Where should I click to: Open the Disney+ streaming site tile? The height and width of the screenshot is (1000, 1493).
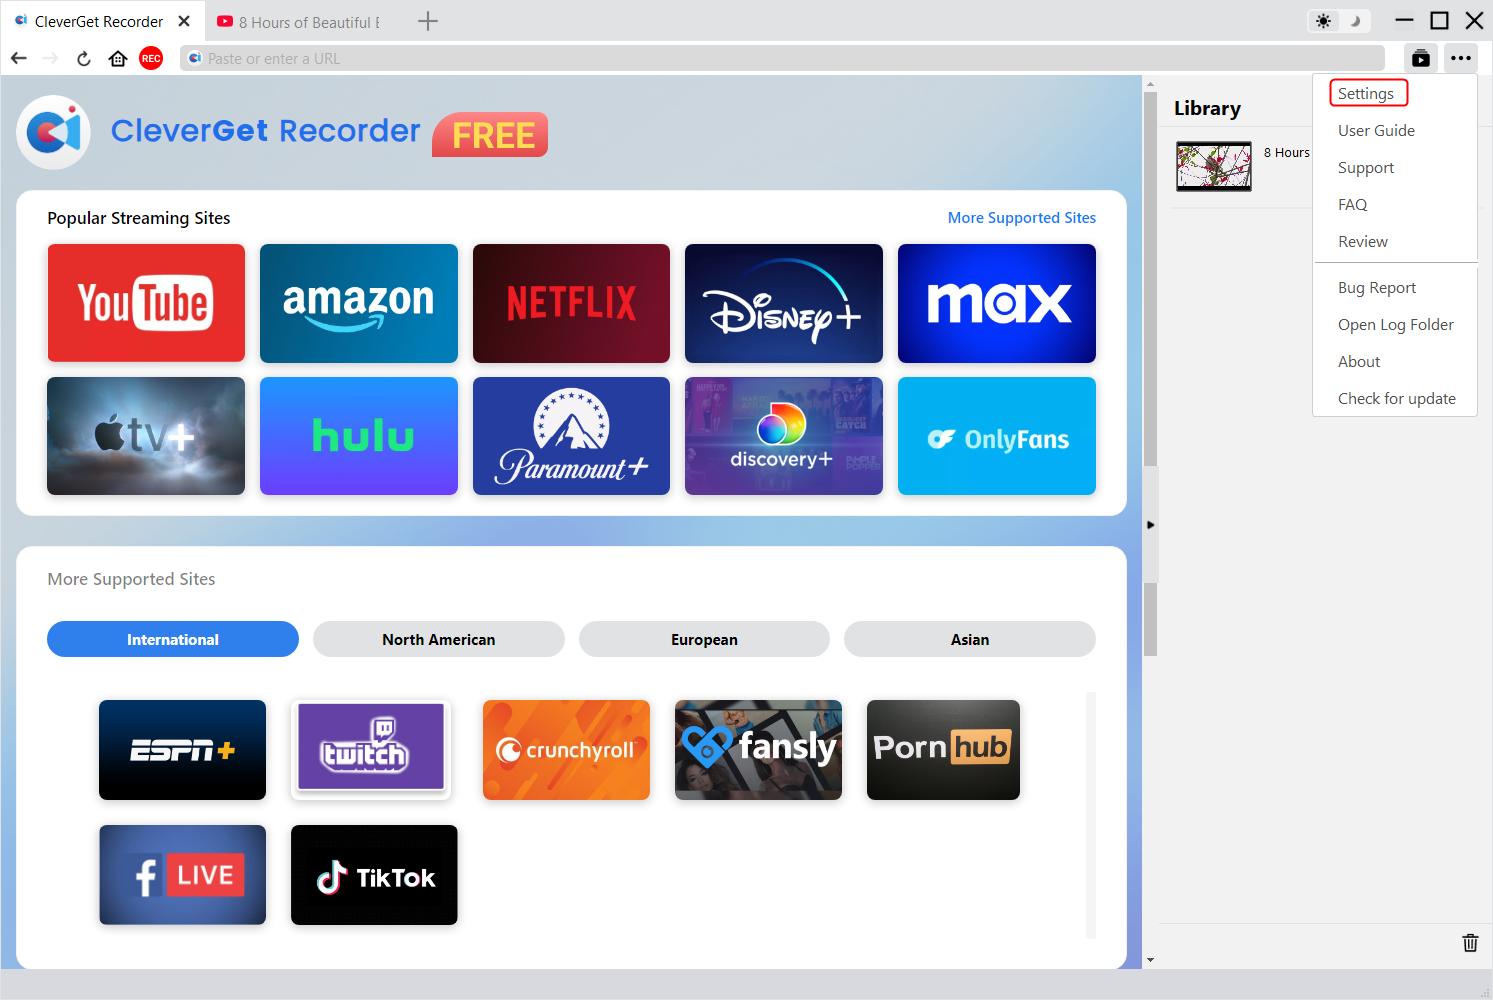click(784, 303)
